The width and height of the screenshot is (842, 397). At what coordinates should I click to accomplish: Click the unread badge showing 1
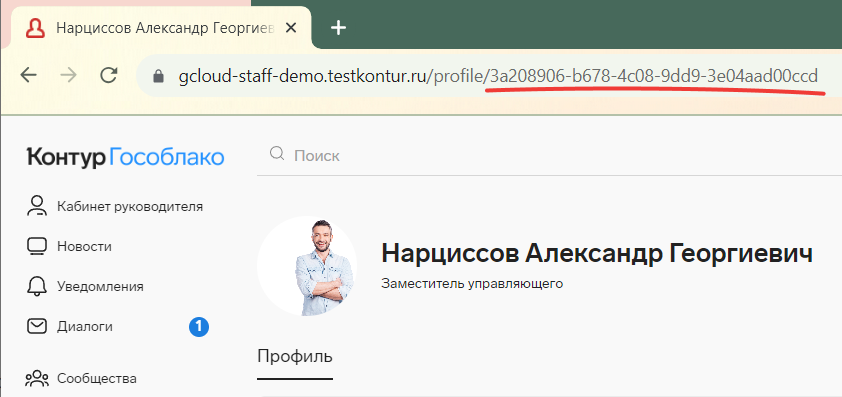198,327
